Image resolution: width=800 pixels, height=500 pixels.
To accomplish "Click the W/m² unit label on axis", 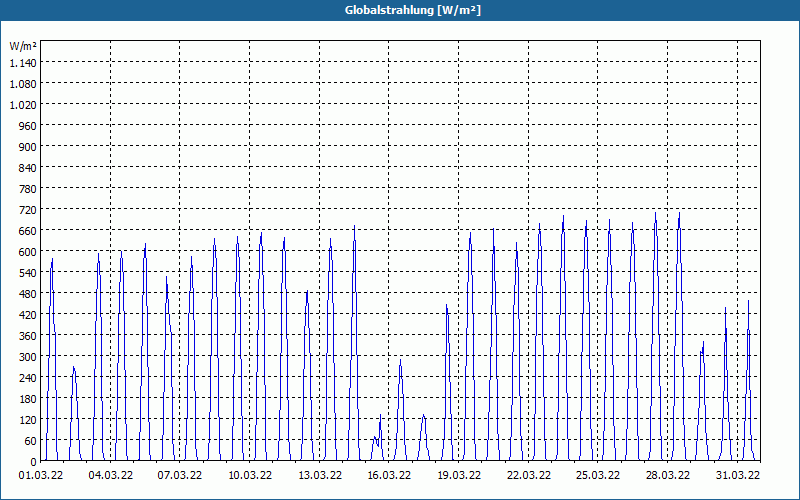I will point(23,46).
